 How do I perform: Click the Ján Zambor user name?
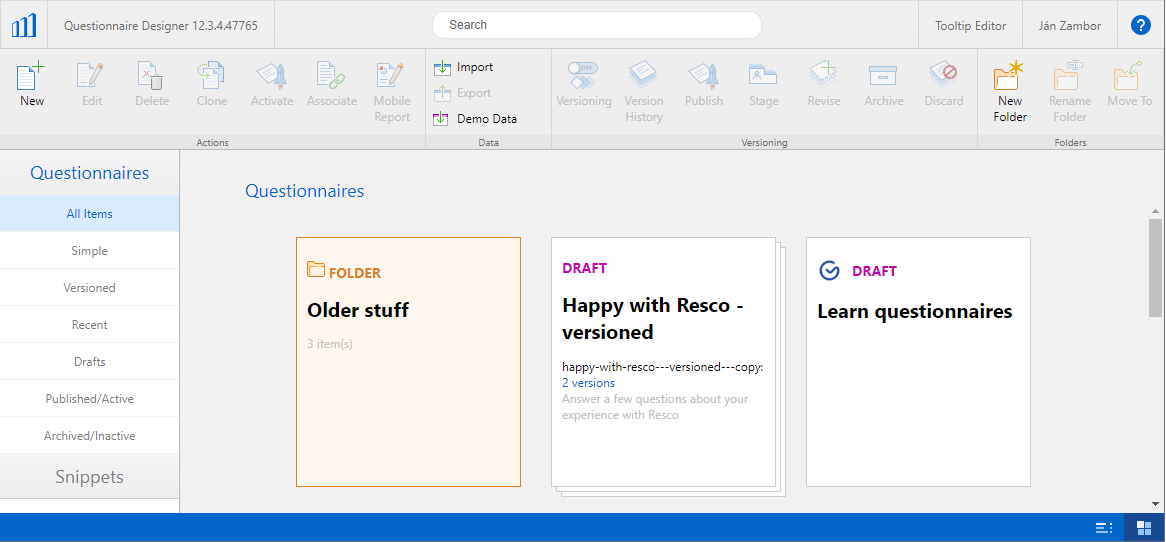pos(1069,25)
